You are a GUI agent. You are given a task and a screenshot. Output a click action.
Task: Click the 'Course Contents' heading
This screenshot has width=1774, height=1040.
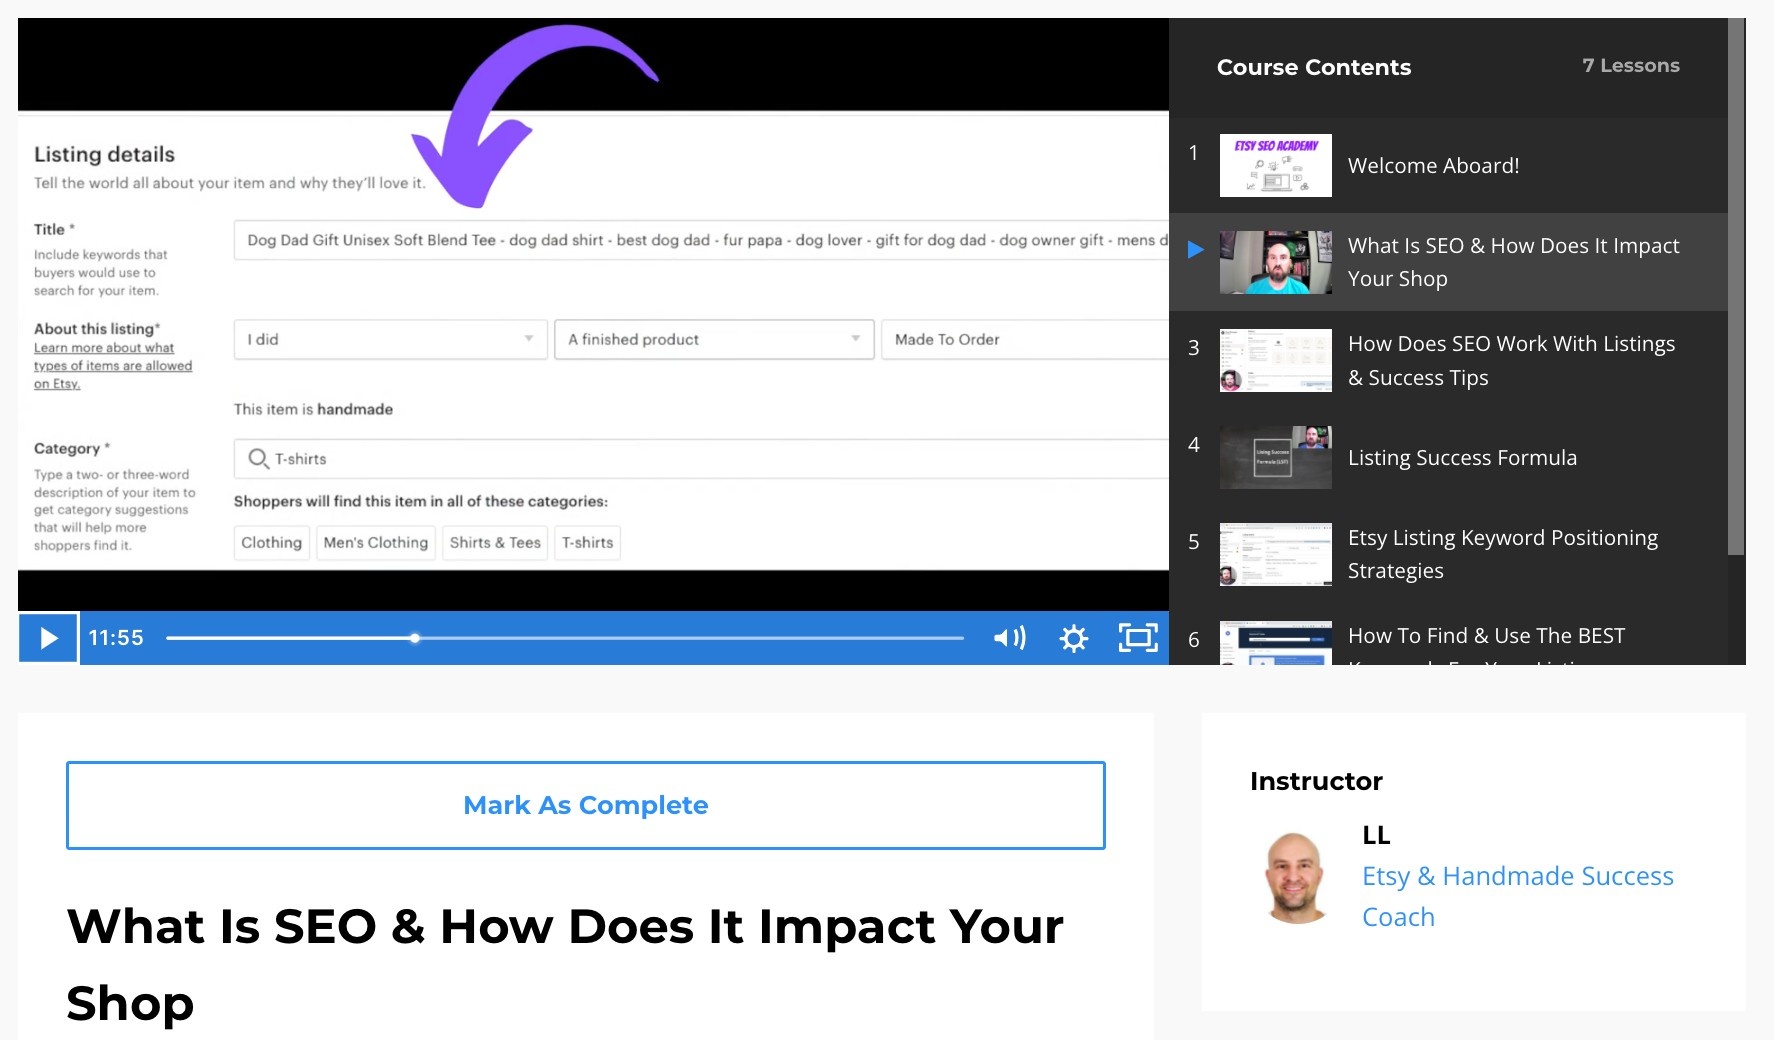pos(1314,67)
